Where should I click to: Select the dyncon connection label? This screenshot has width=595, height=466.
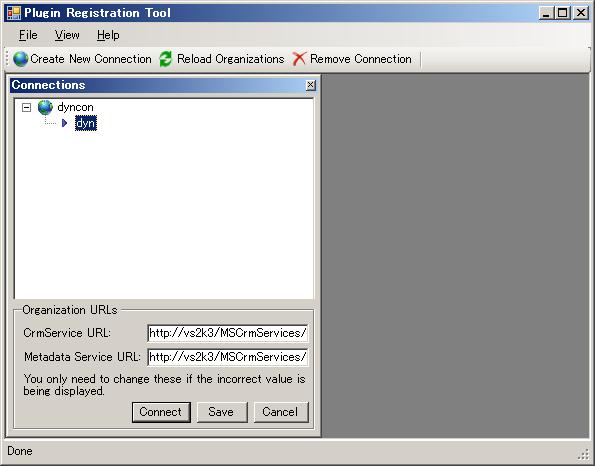(x=75, y=107)
